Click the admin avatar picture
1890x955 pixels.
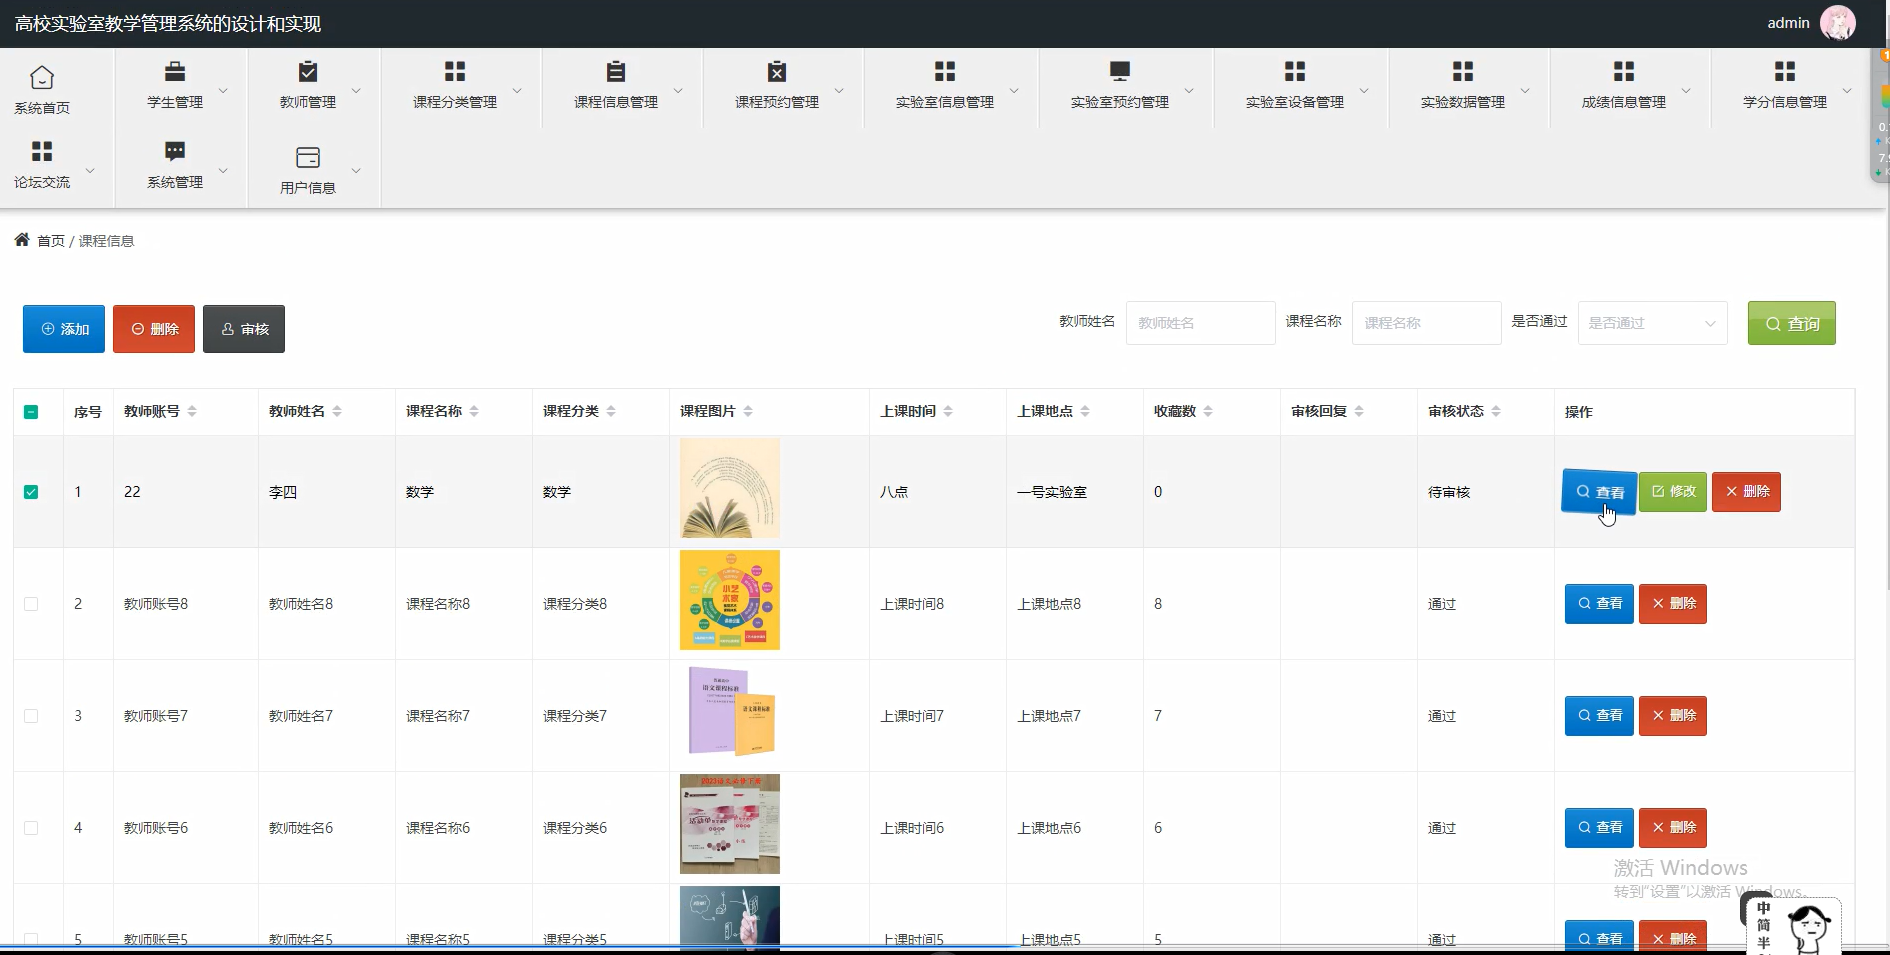[1838, 22]
